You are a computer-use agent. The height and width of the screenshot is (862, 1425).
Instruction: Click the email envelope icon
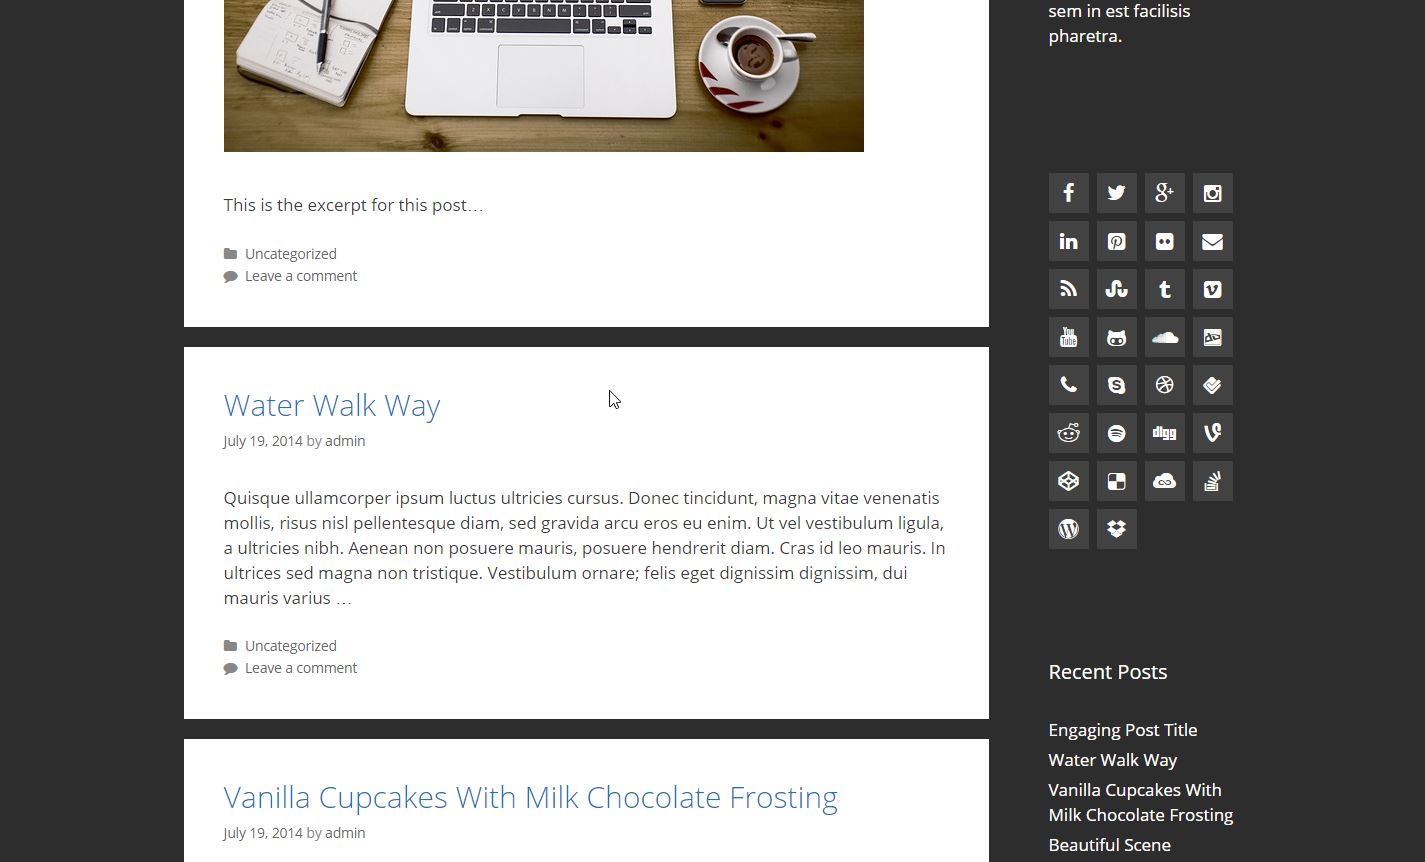[x=1212, y=241]
